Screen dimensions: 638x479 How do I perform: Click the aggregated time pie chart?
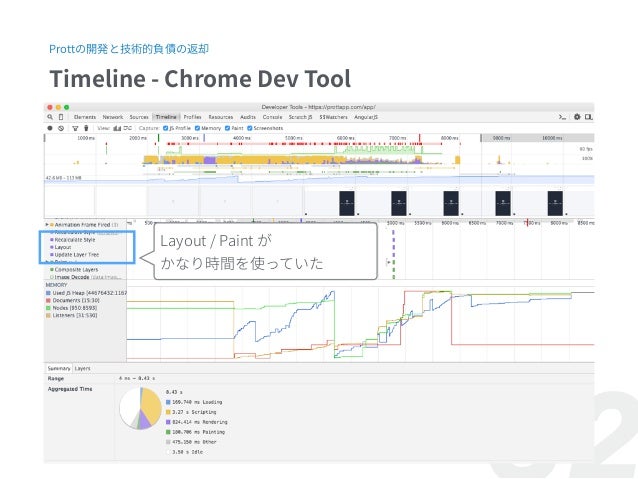[x=140, y=408]
